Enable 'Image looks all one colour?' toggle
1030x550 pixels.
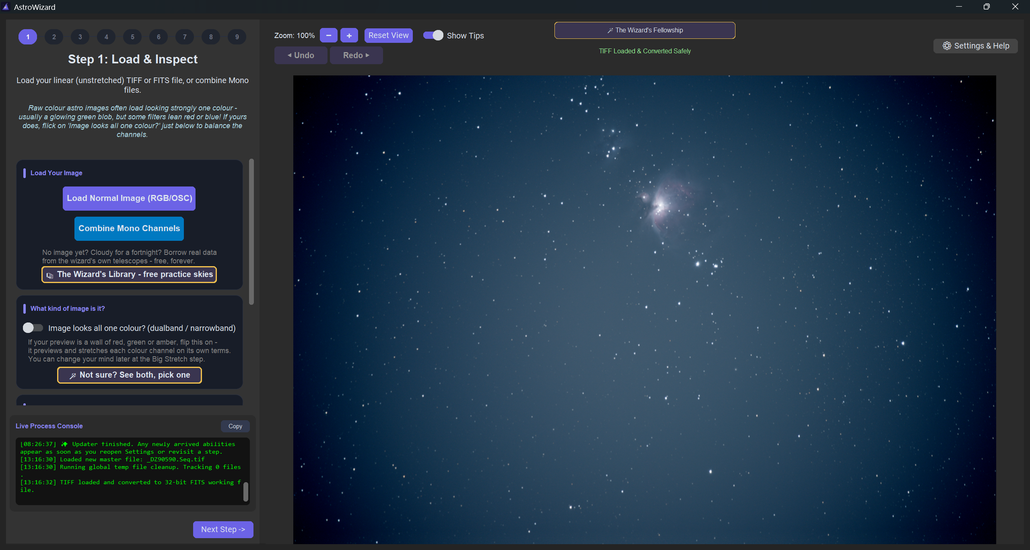[33, 328]
